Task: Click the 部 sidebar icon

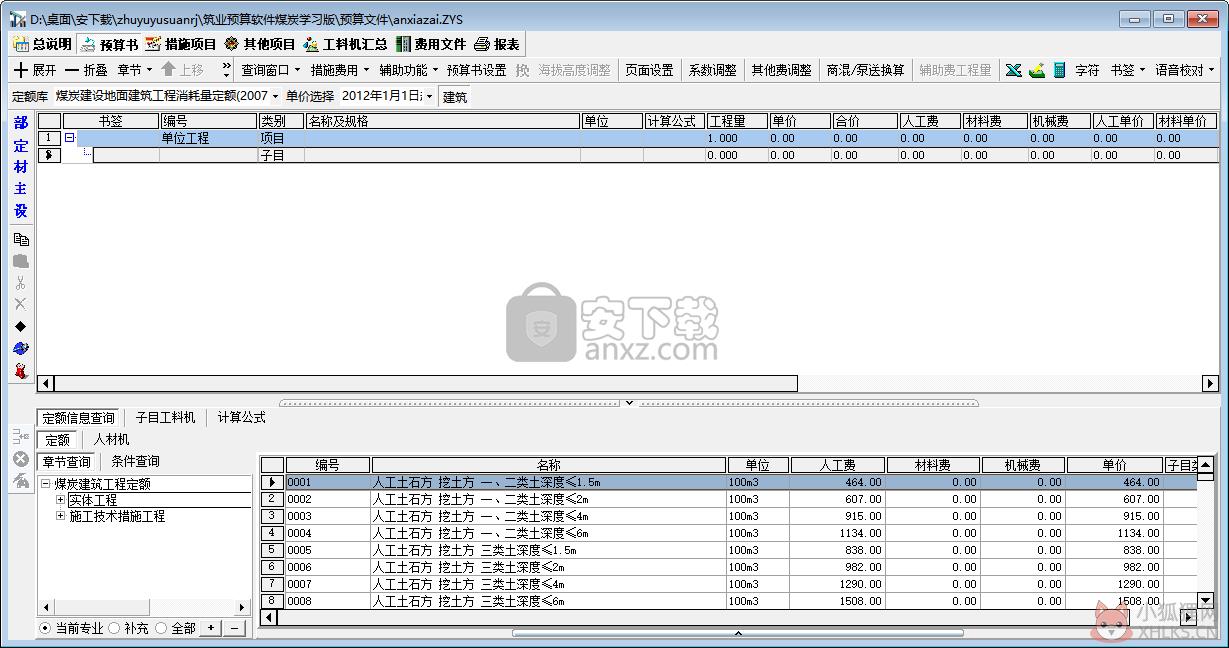Action: [x=21, y=123]
